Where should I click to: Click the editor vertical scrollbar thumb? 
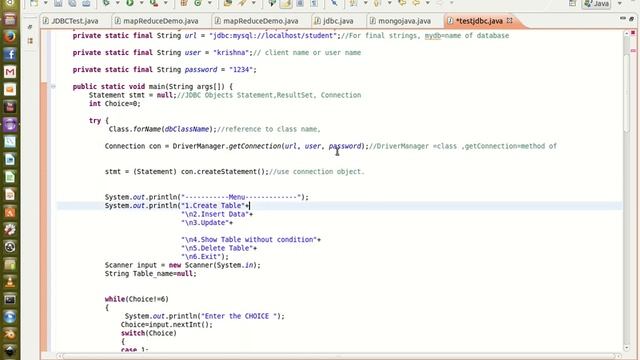coord(627,93)
